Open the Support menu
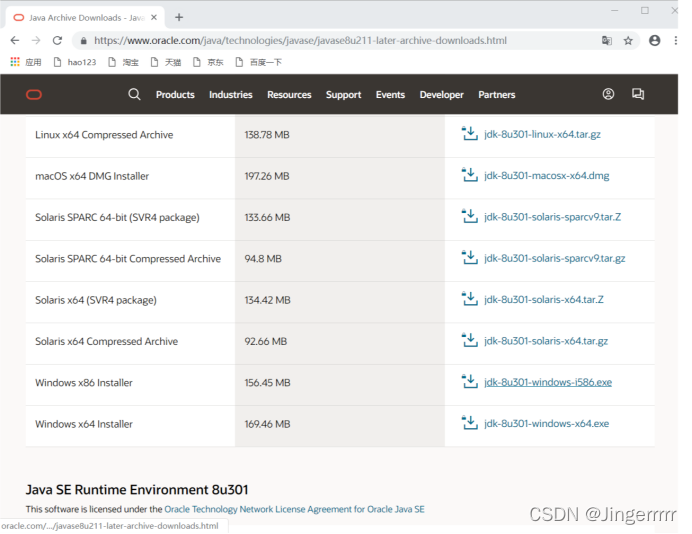692x534 pixels. pos(343,95)
